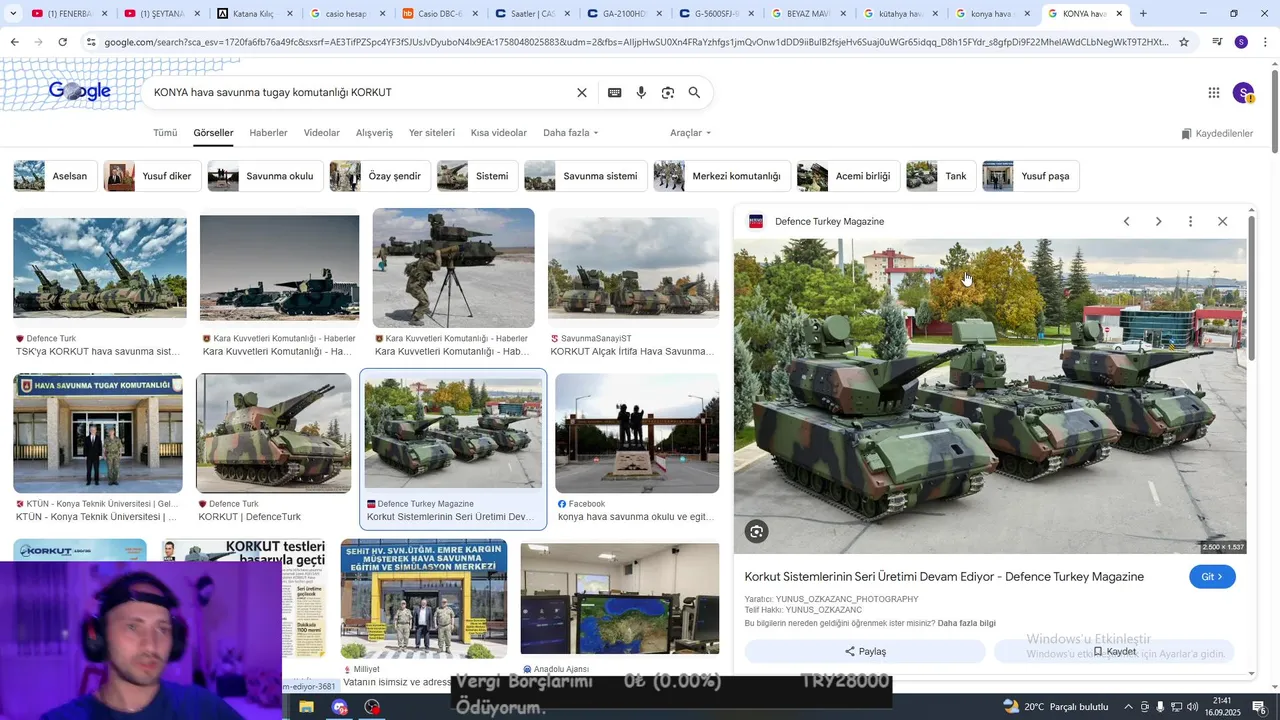Select the Acemi birliği filter chip

[x=848, y=176]
